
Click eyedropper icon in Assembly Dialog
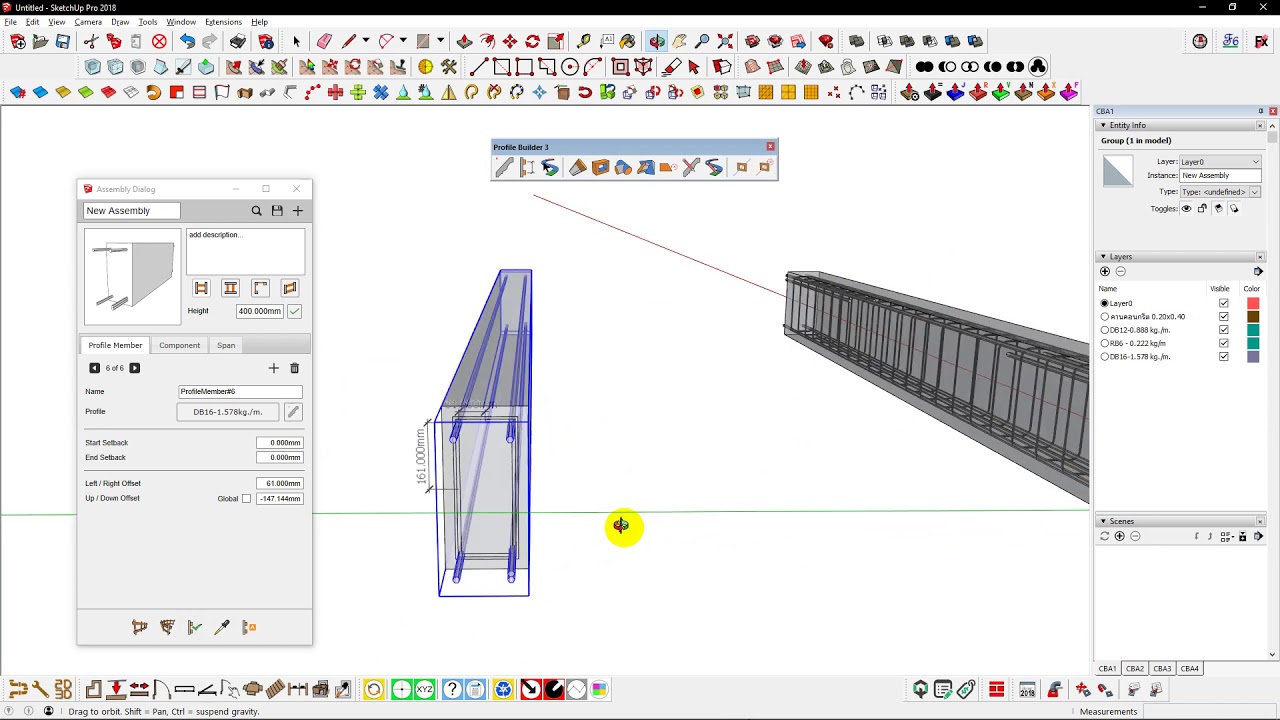point(222,627)
